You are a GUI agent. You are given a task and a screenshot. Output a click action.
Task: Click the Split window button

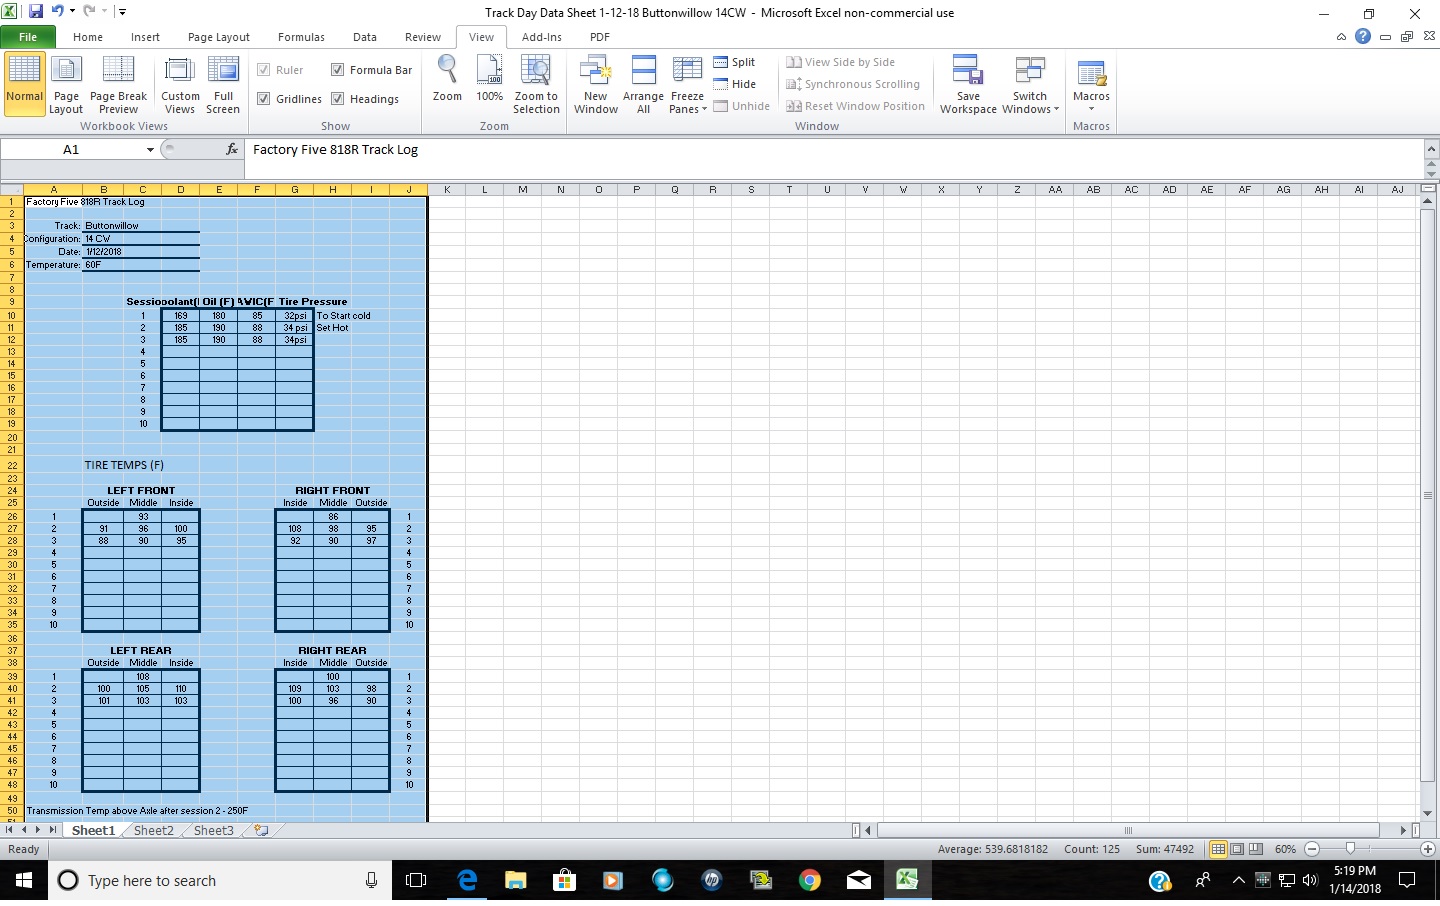(x=734, y=62)
